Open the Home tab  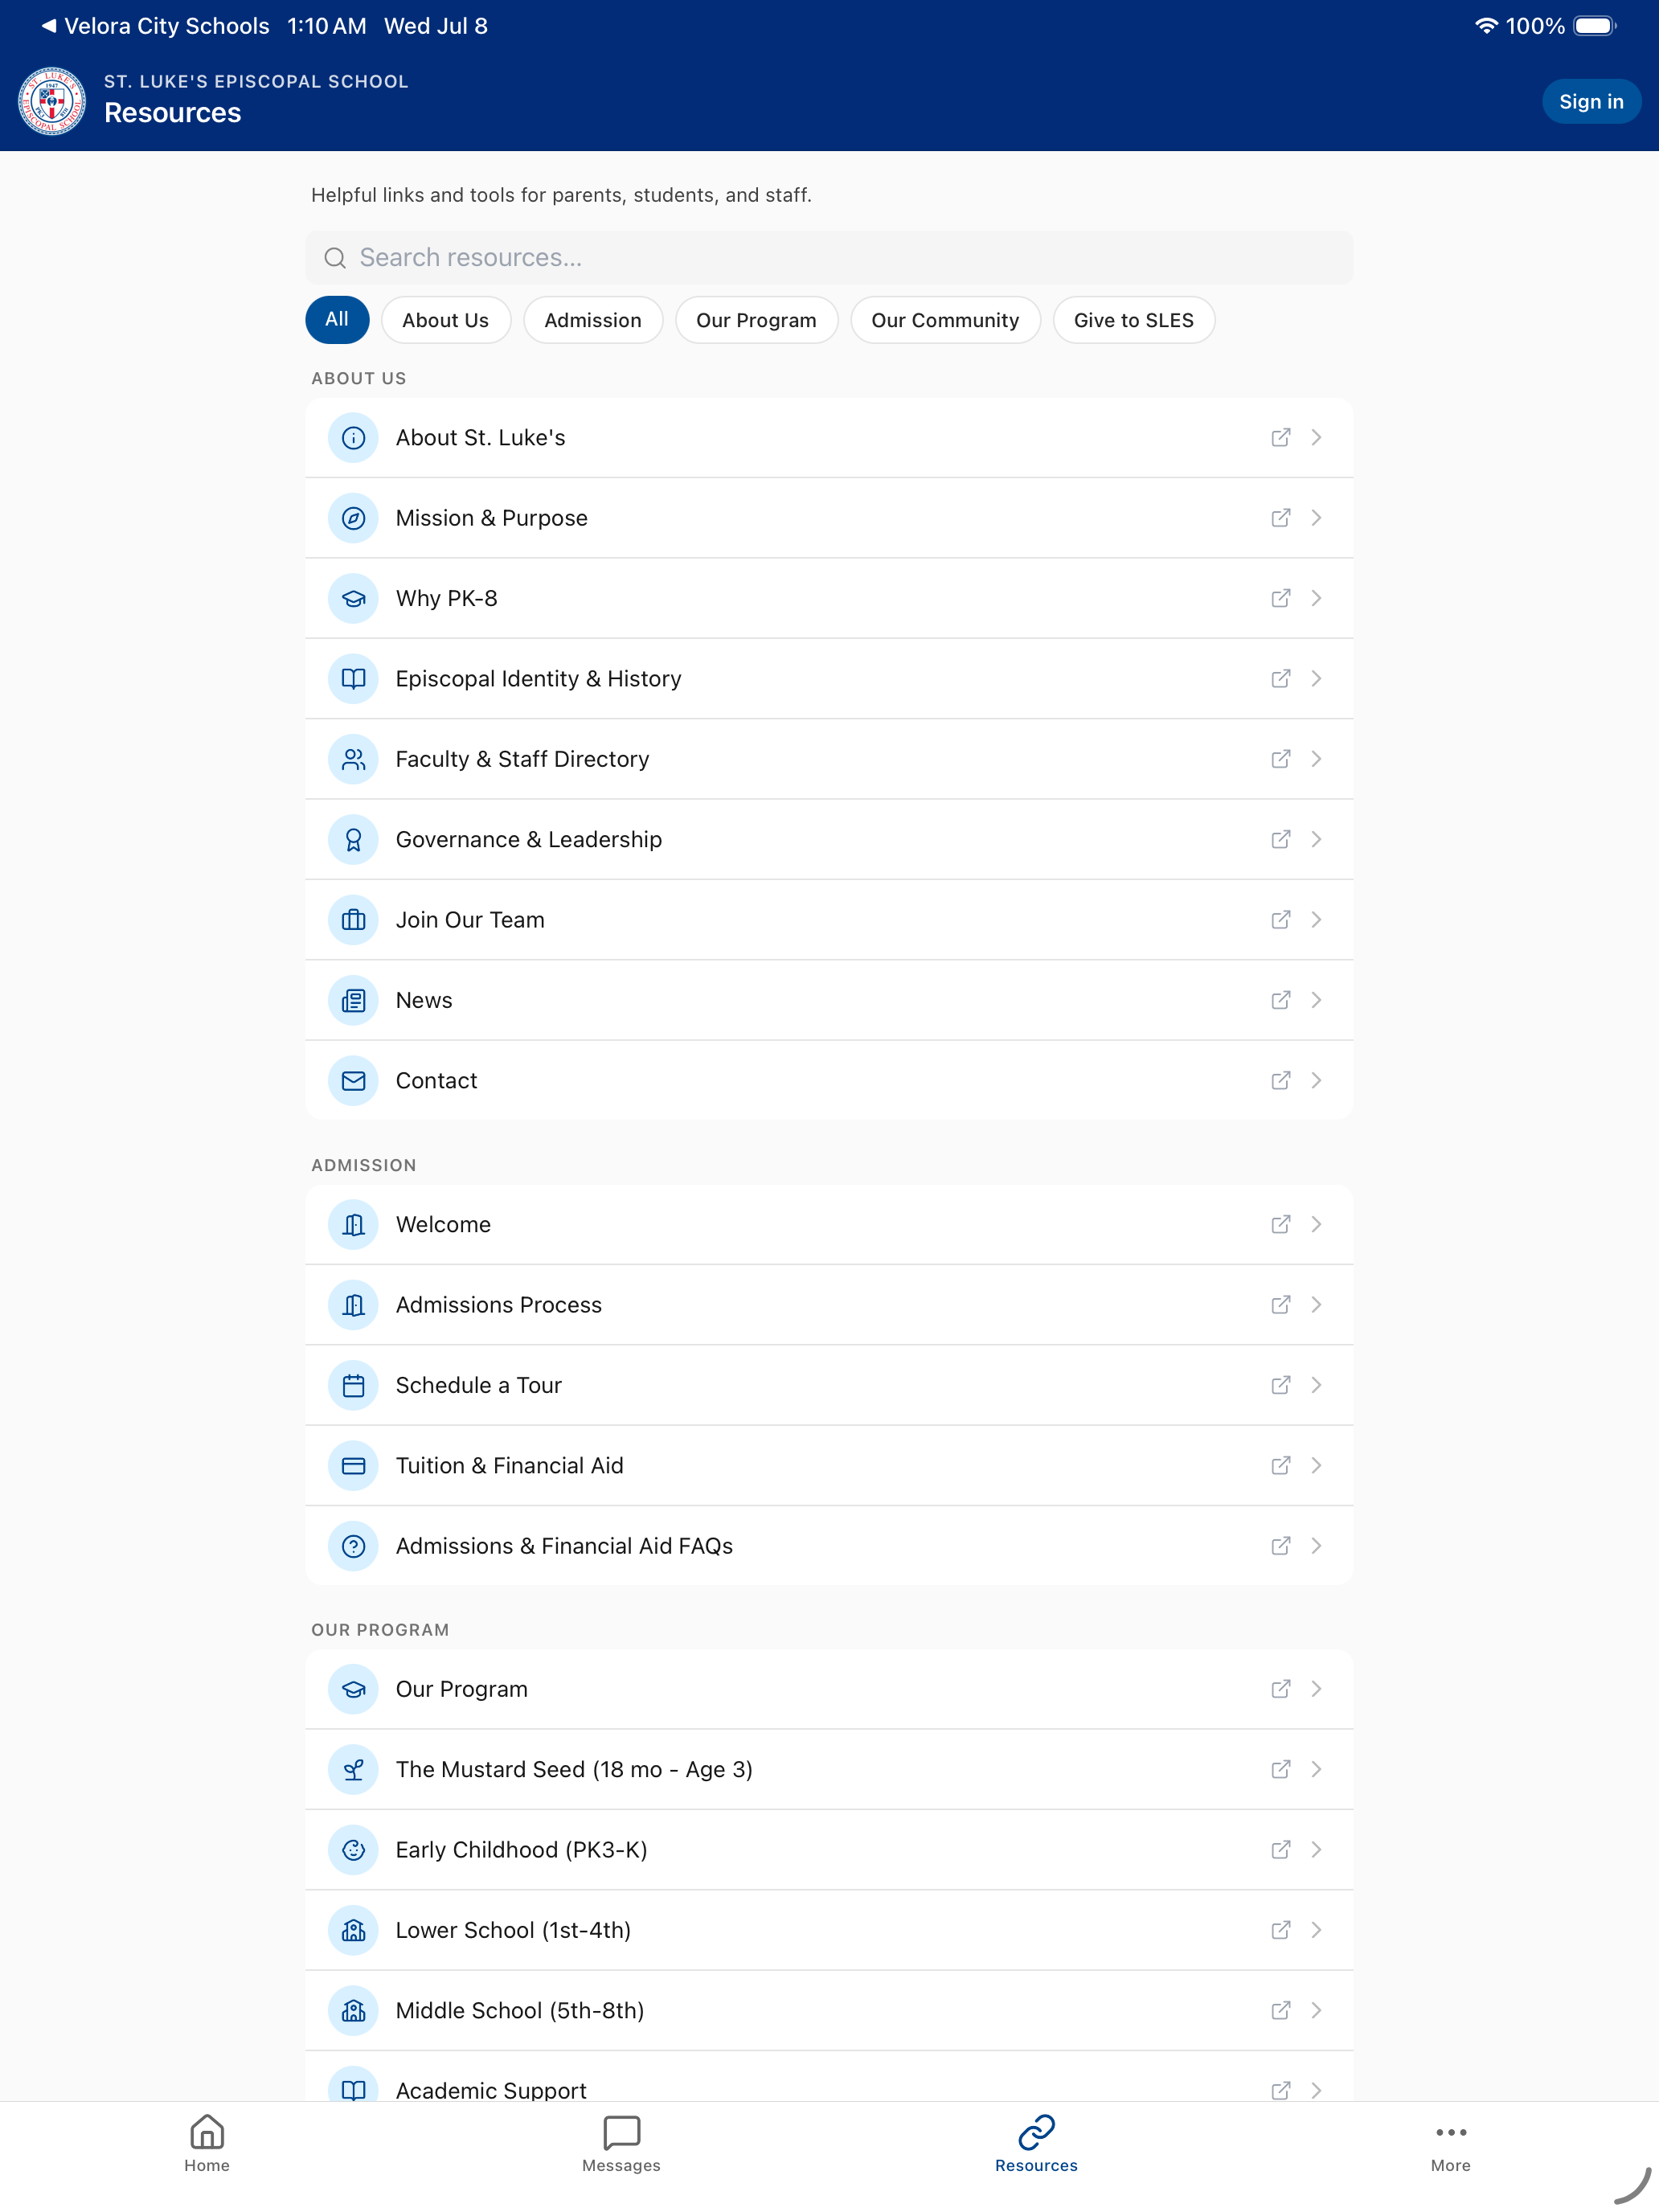click(x=207, y=2144)
